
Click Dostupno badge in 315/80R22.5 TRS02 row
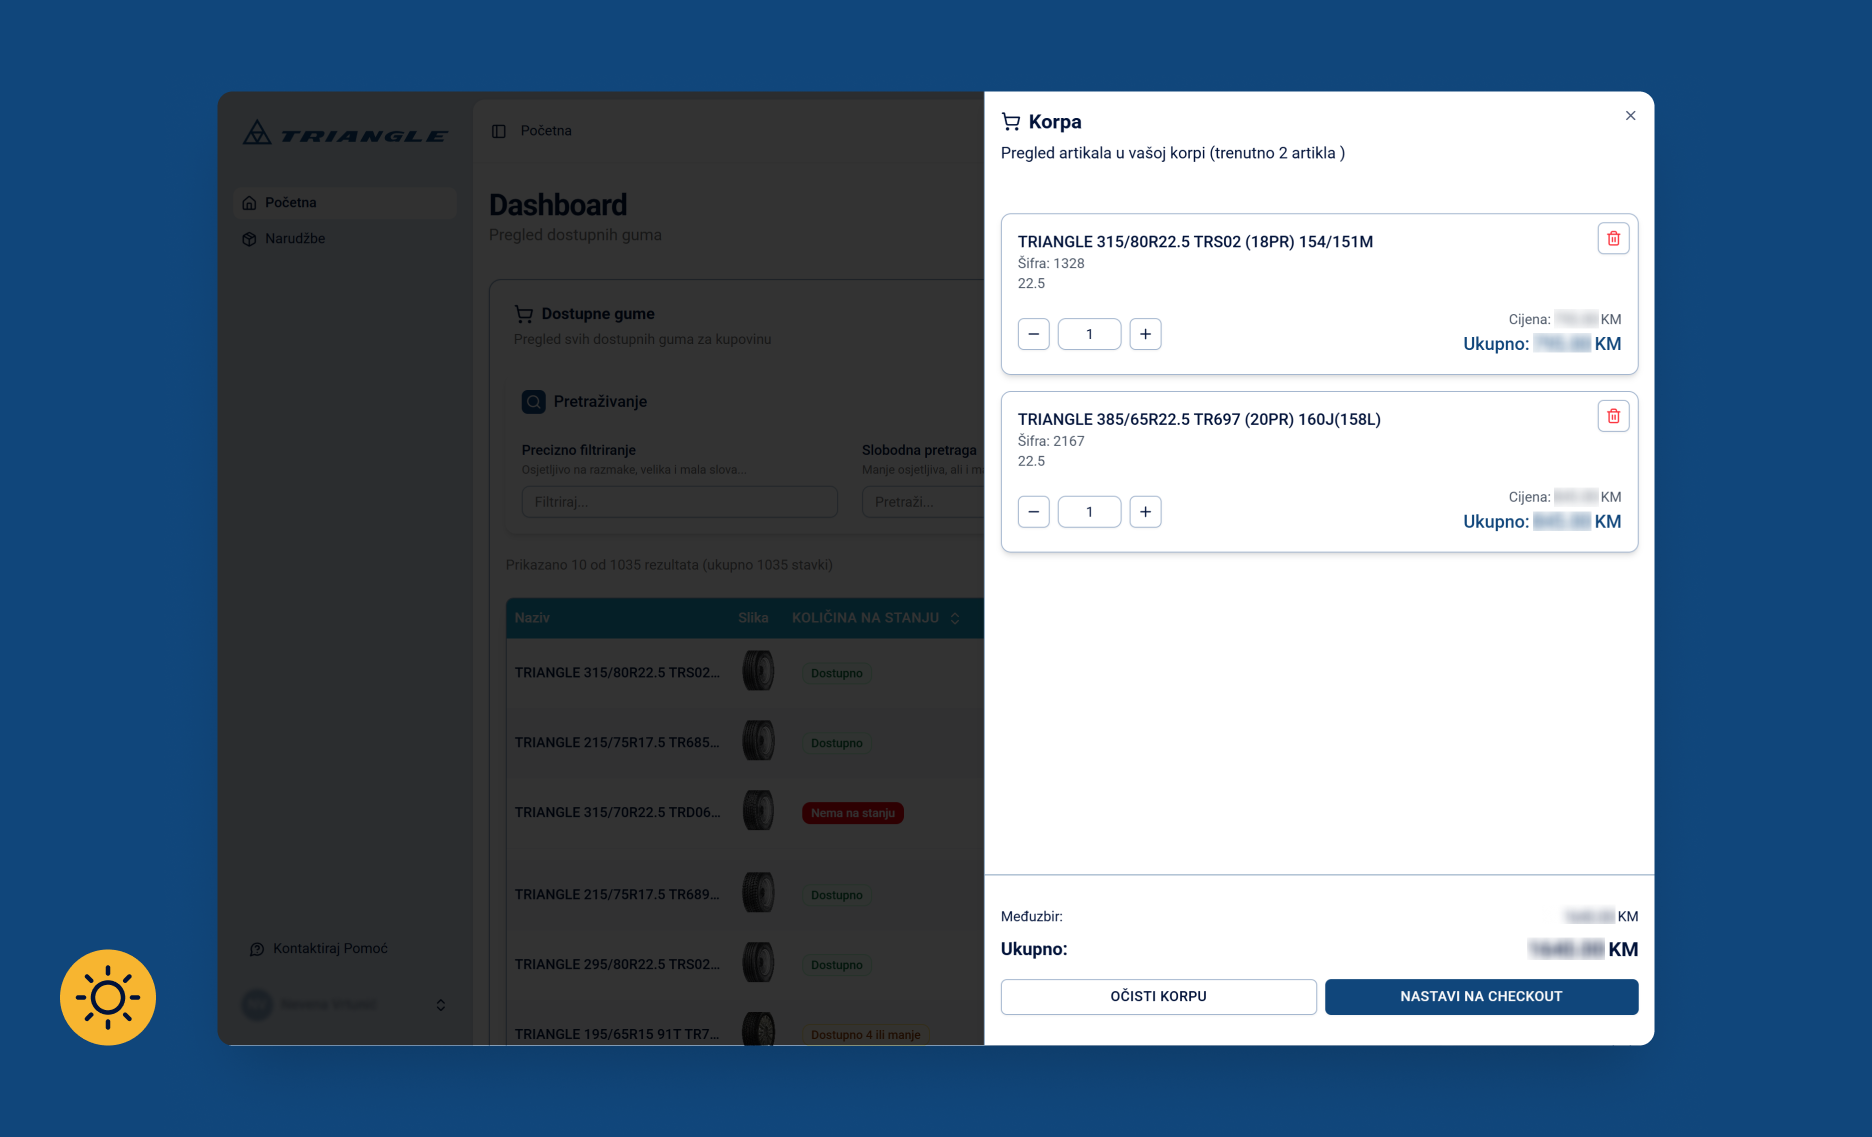pyautogui.click(x=837, y=673)
